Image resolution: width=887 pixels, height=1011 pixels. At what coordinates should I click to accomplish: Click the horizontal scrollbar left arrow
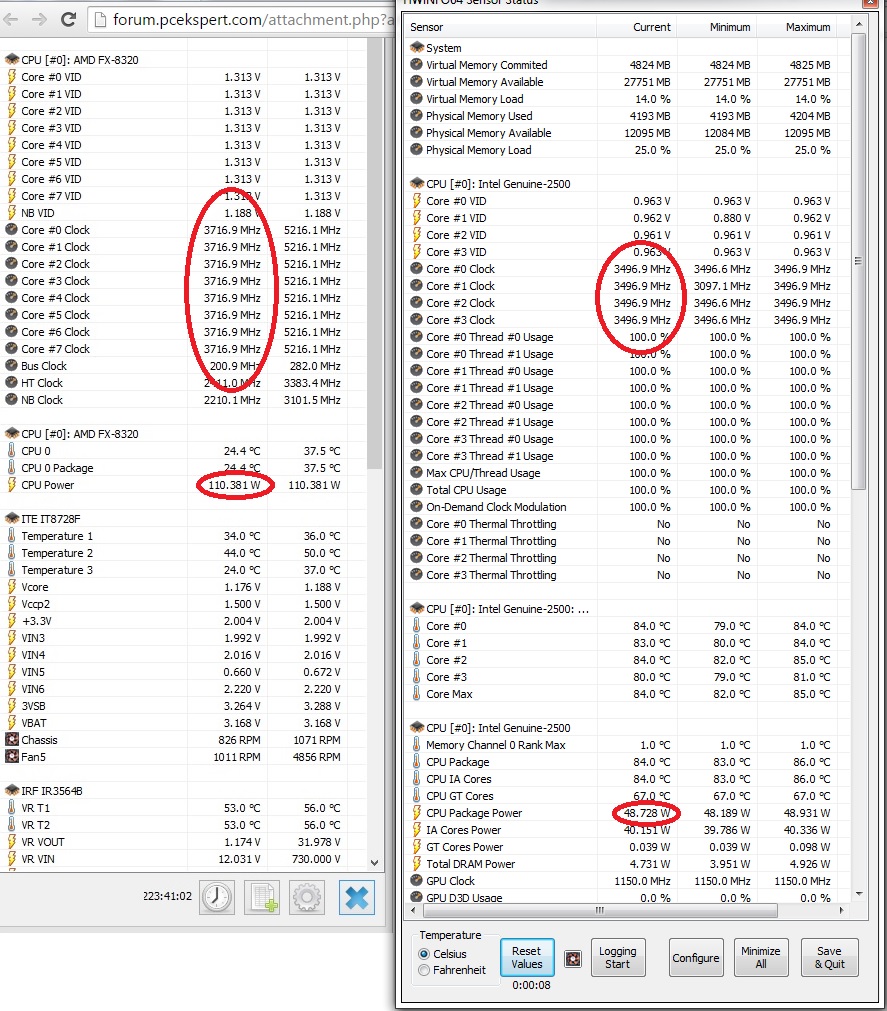point(413,910)
